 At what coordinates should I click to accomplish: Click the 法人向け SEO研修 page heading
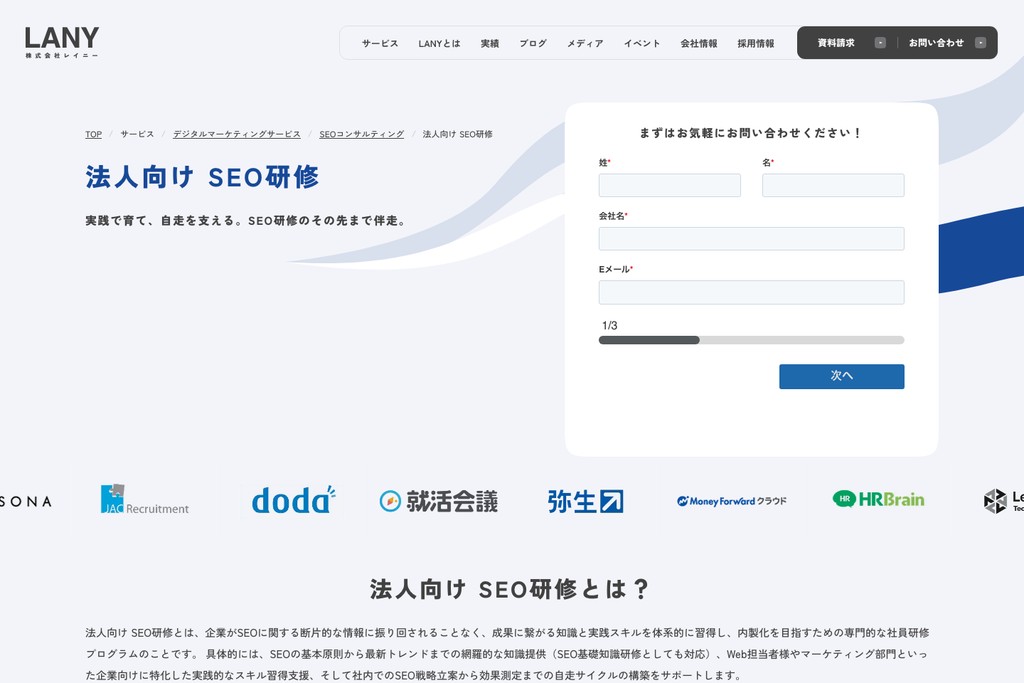[202, 177]
